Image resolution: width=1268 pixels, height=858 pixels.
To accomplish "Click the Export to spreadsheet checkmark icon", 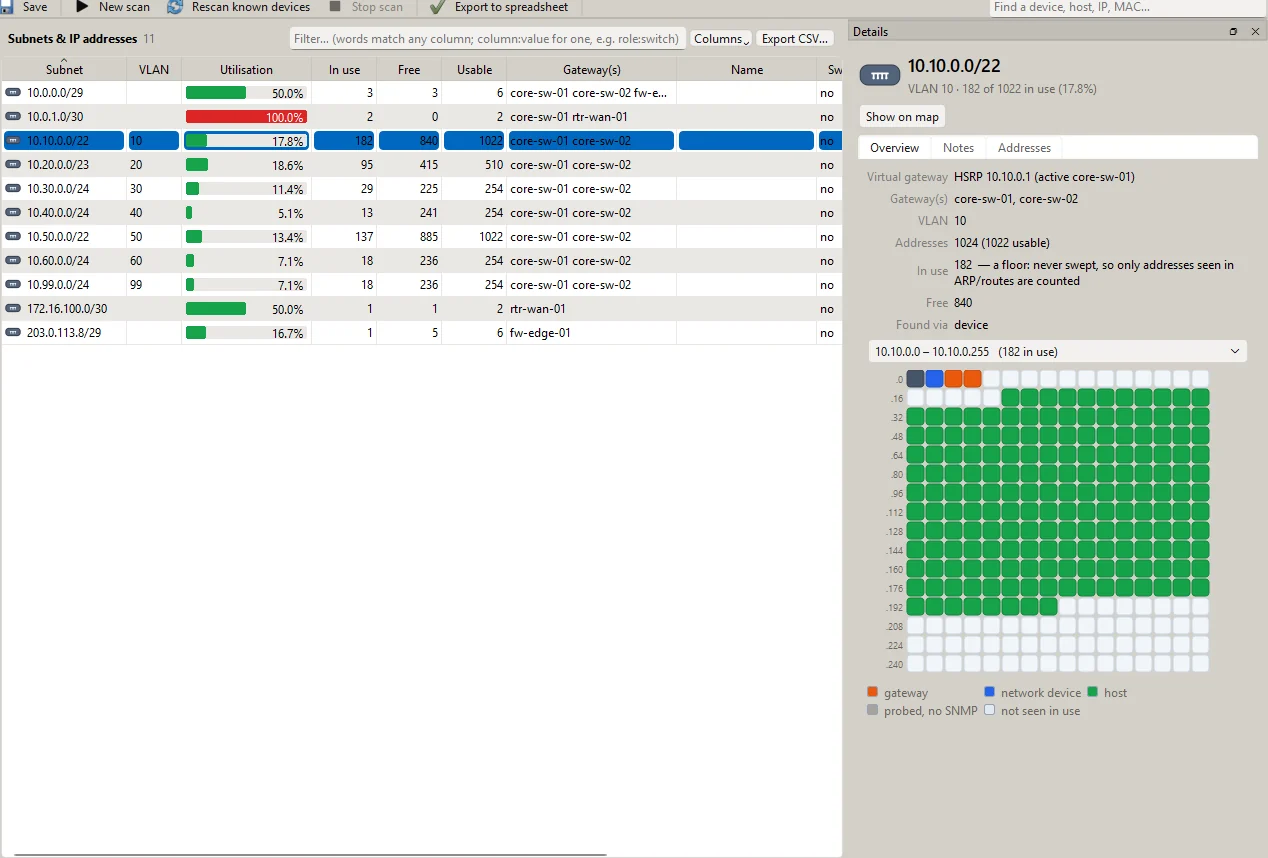I will pyautogui.click(x=437, y=7).
